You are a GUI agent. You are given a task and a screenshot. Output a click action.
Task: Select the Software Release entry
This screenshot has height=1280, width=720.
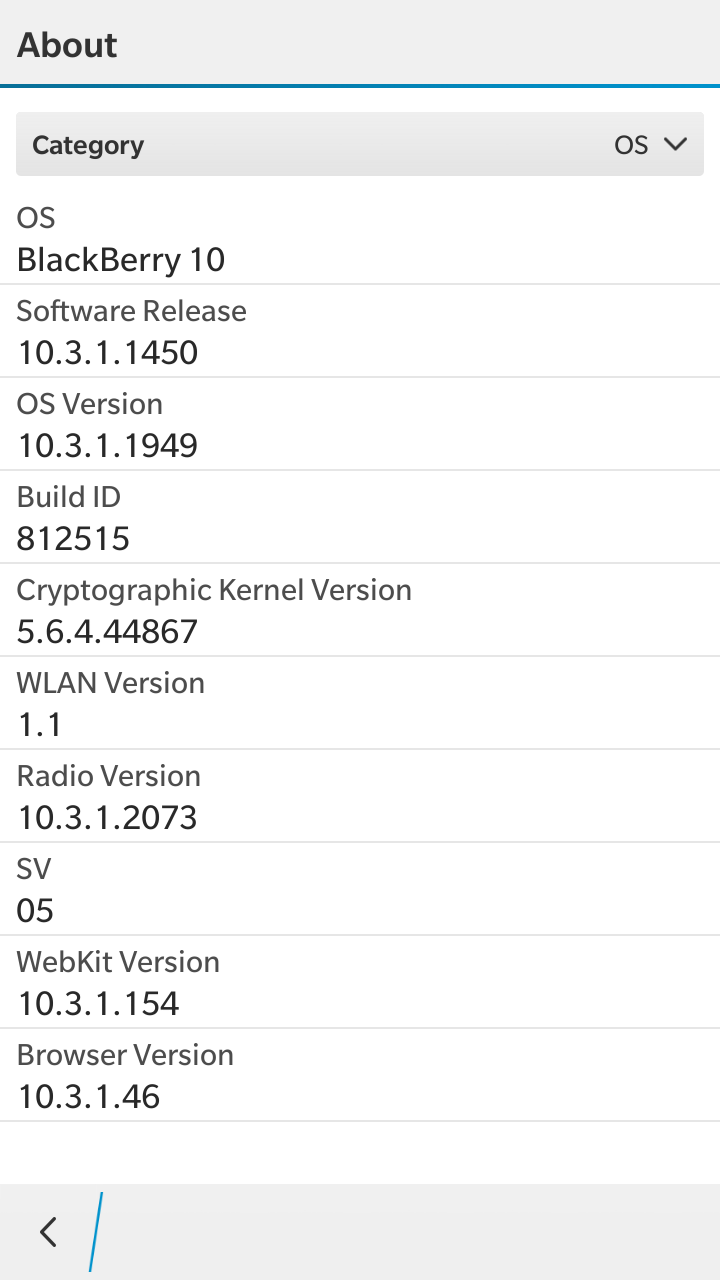click(360, 331)
